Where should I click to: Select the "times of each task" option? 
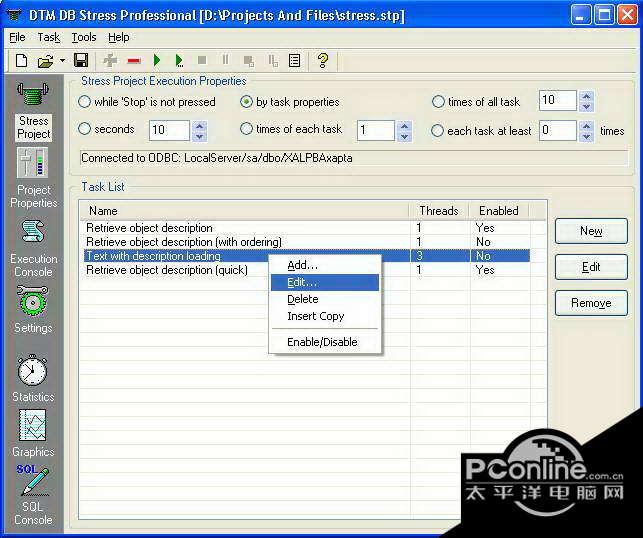click(291, 129)
